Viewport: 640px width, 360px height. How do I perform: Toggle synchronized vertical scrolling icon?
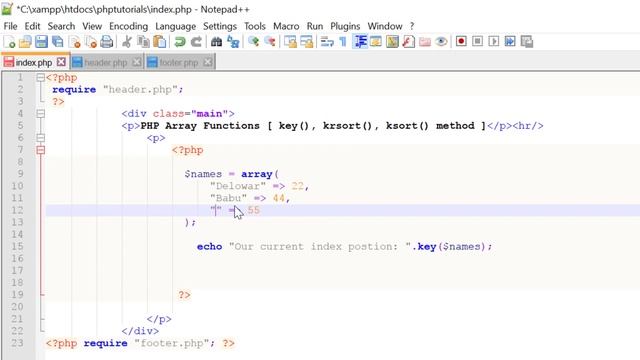pyautogui.click(x=290, y=42)
